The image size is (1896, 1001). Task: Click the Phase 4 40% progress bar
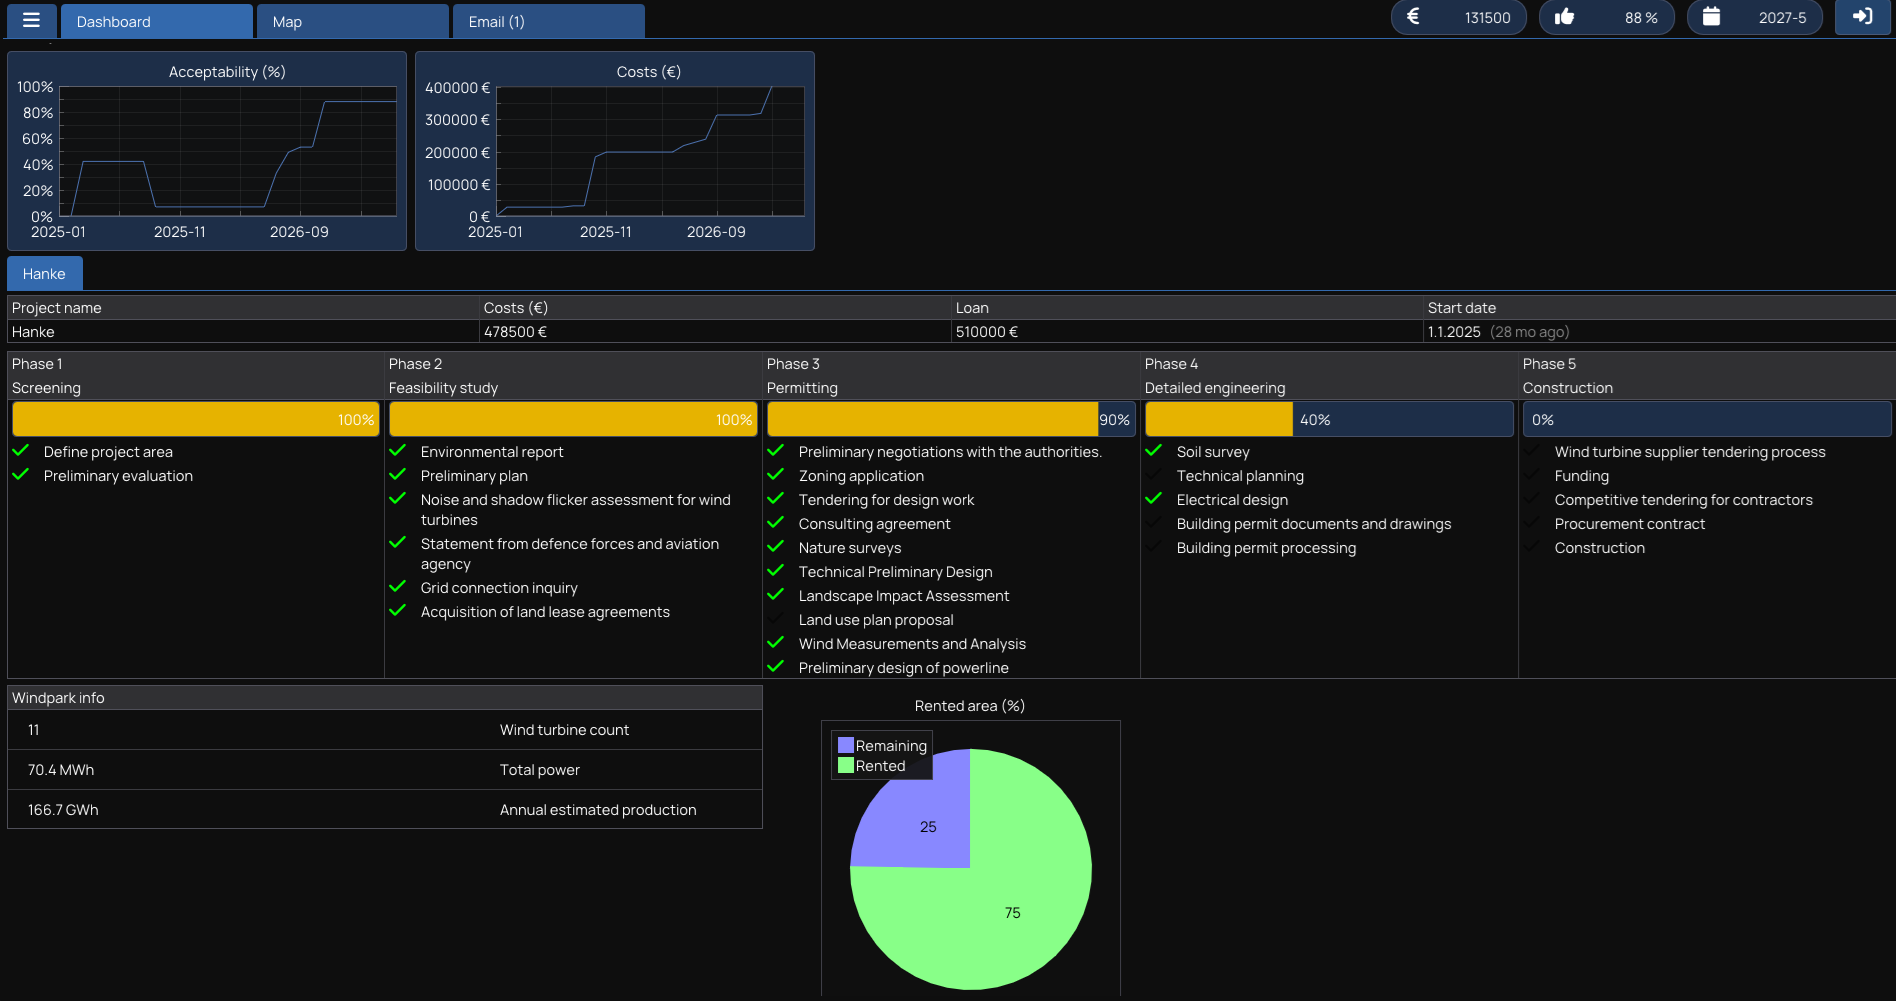pyautogui.click(x=1328, y=420)
